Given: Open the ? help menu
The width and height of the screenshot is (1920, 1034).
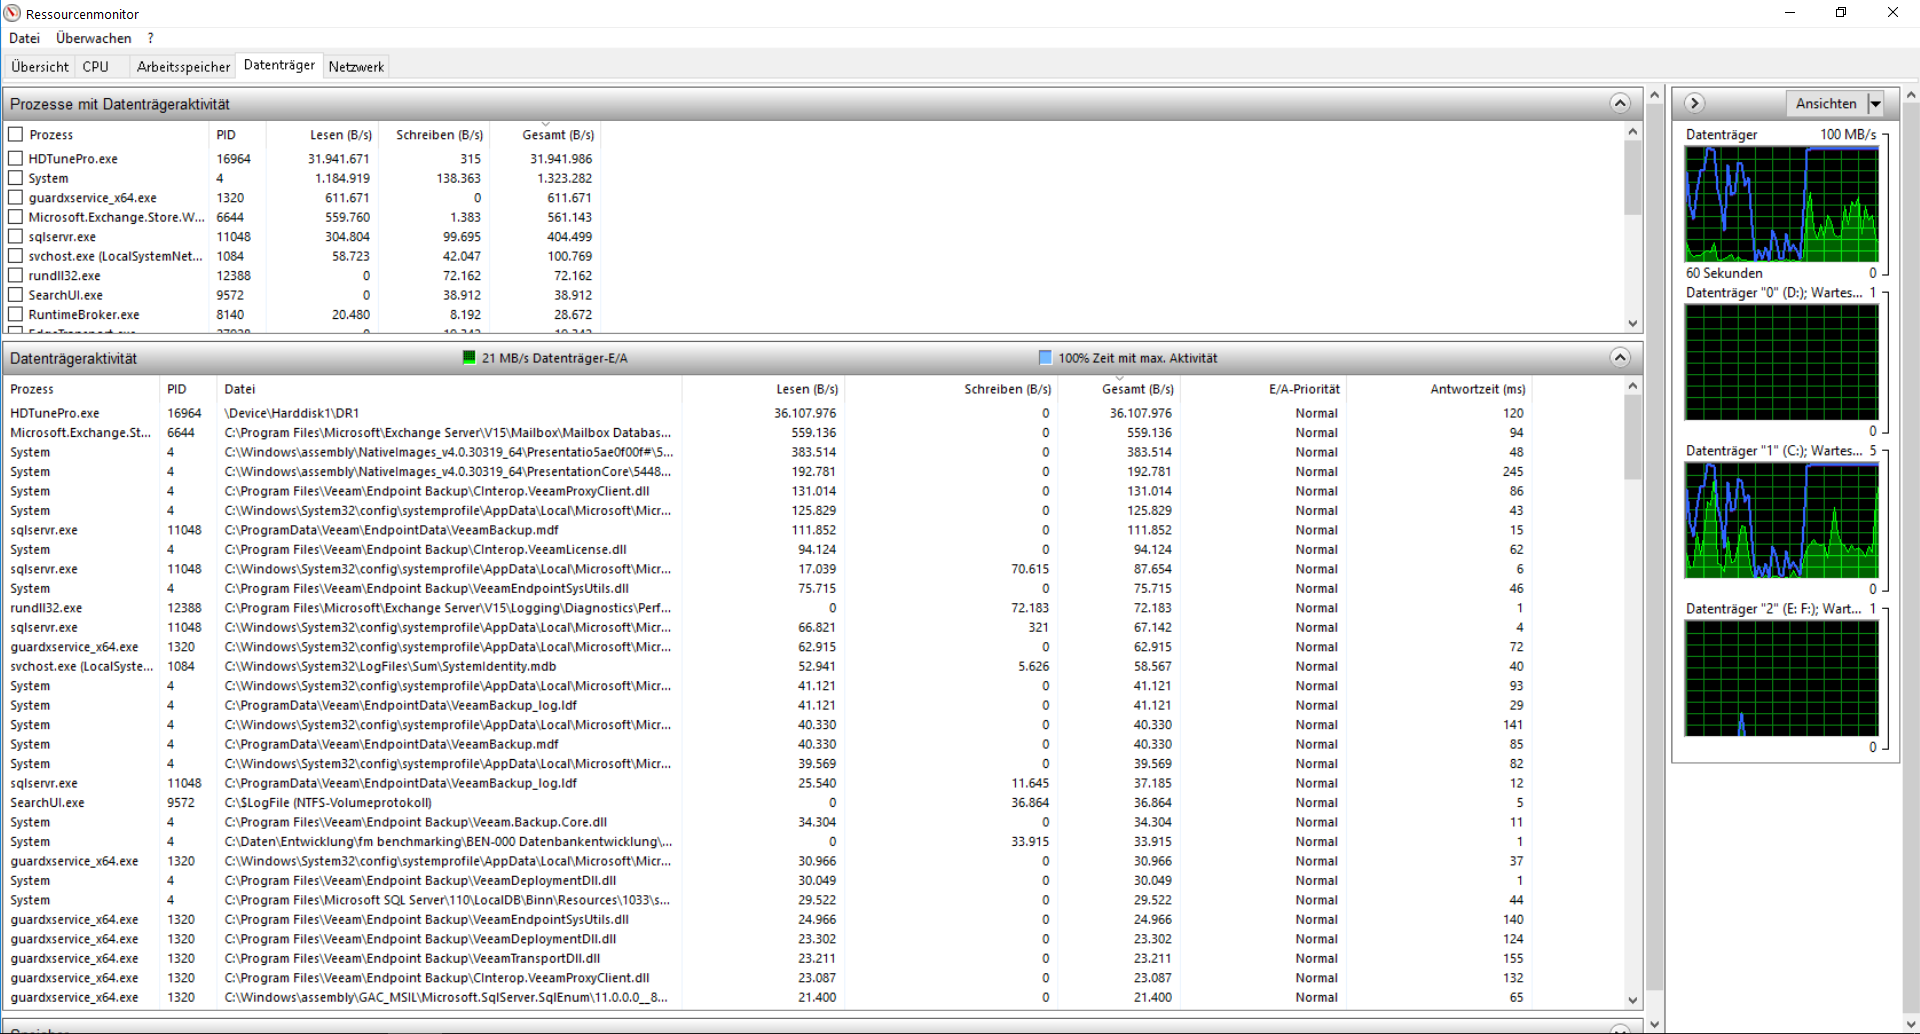Looking at the screenshot, I should tap(149, 38).
